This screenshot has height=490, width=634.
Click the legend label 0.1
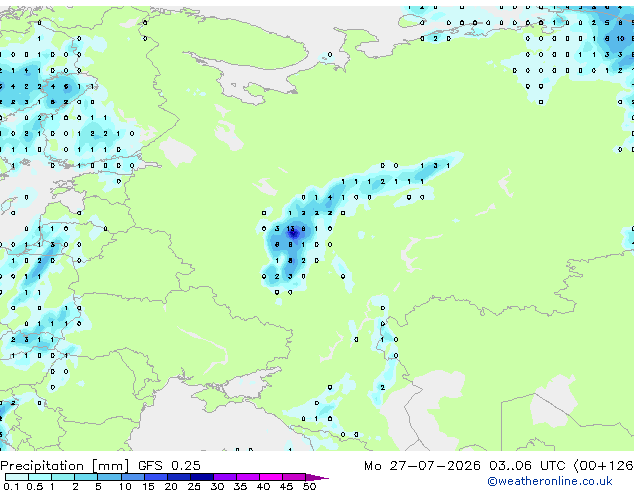click(11, 486)
